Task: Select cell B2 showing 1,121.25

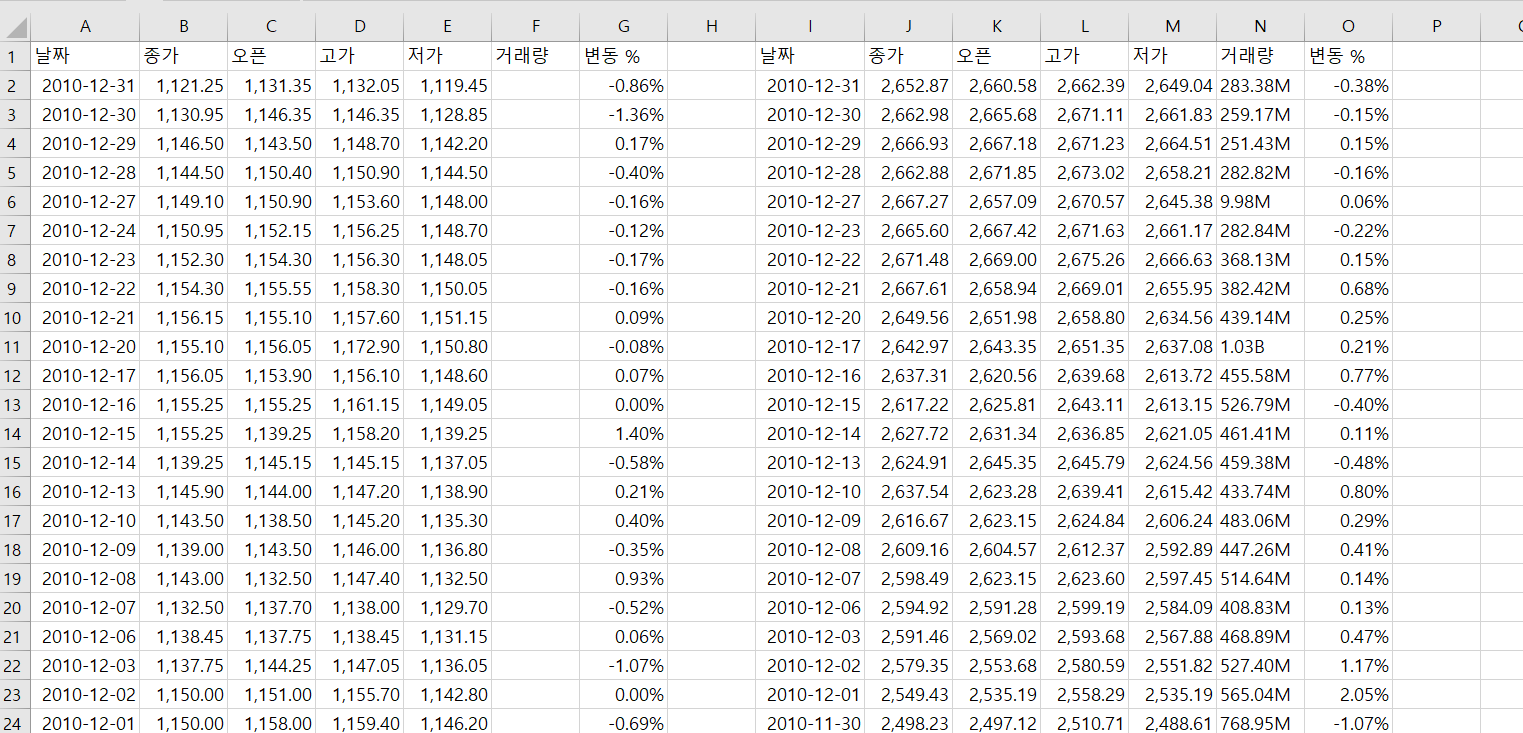Action: [184, 85]
